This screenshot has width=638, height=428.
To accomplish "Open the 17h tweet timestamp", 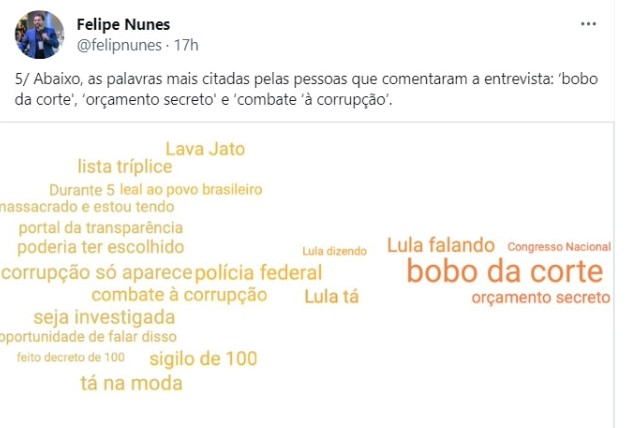I will pyautogui.click(x=185, y=45).
